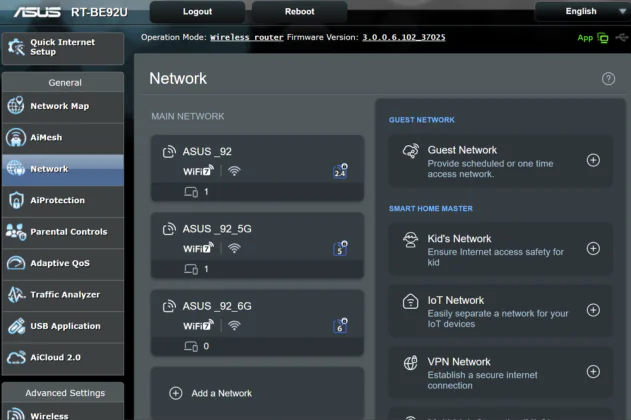The height and width of the screenshot is (420, 631).
Task: Open the ASUS _92_5G network card
Action: (257, 245)
